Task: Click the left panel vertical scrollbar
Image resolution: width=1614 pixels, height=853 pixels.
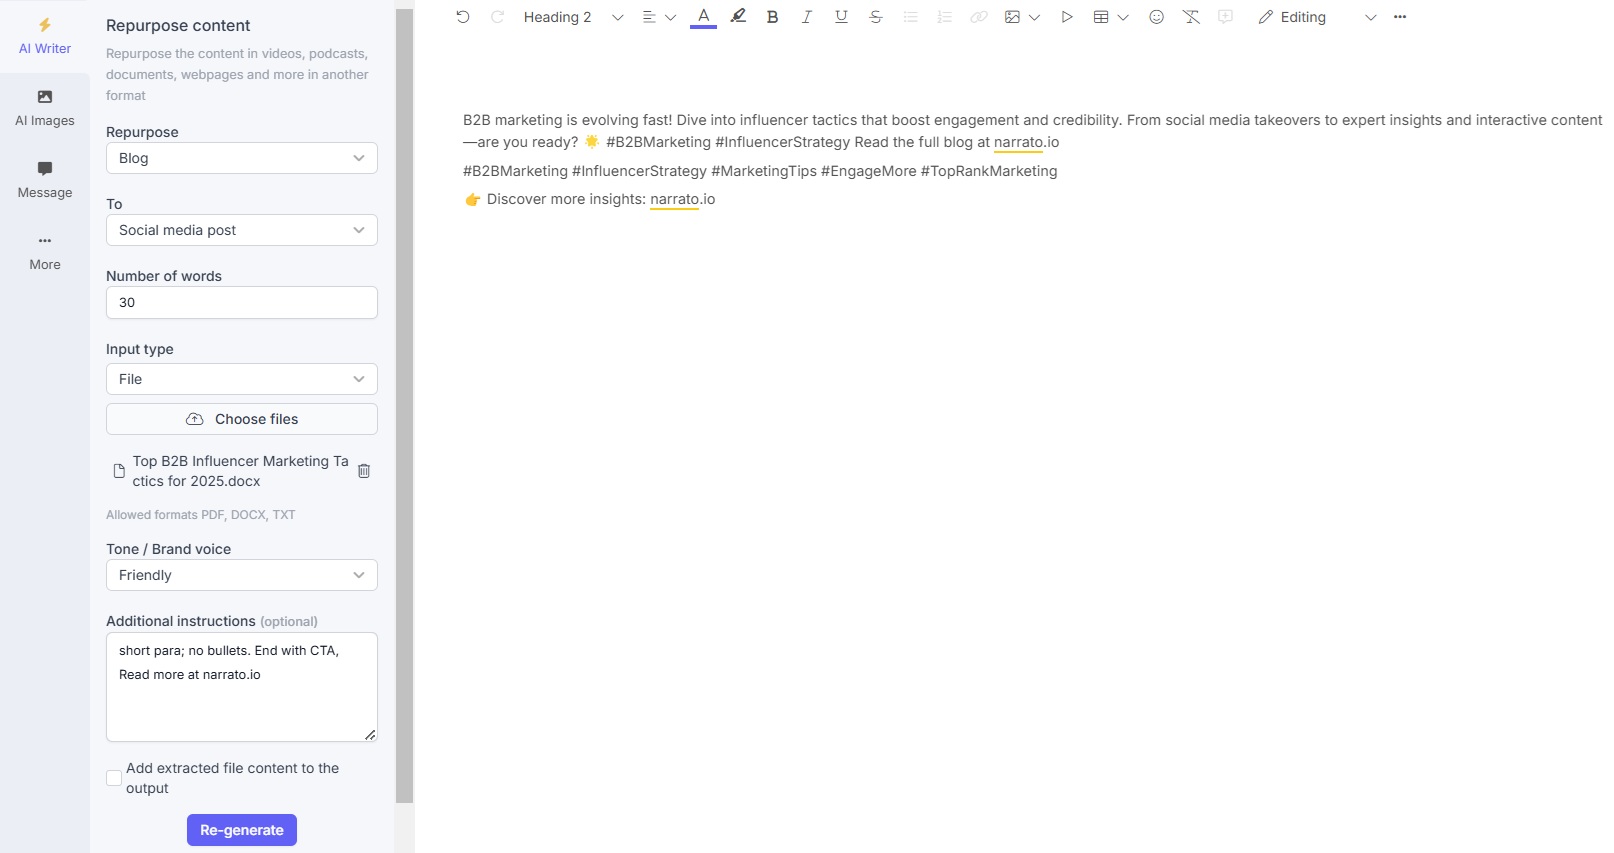Action: pyautogui.click(x=405, y=405)
